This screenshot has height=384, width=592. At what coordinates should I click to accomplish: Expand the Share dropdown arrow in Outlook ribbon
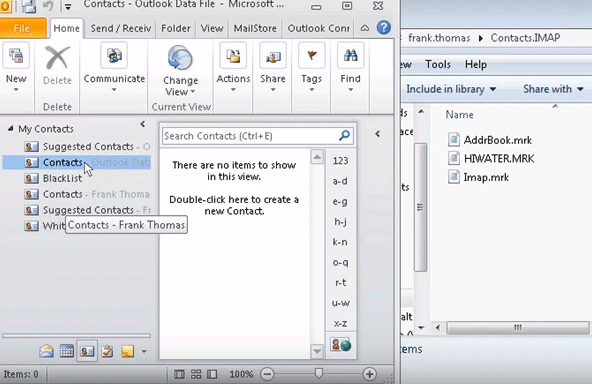[273, 90]
